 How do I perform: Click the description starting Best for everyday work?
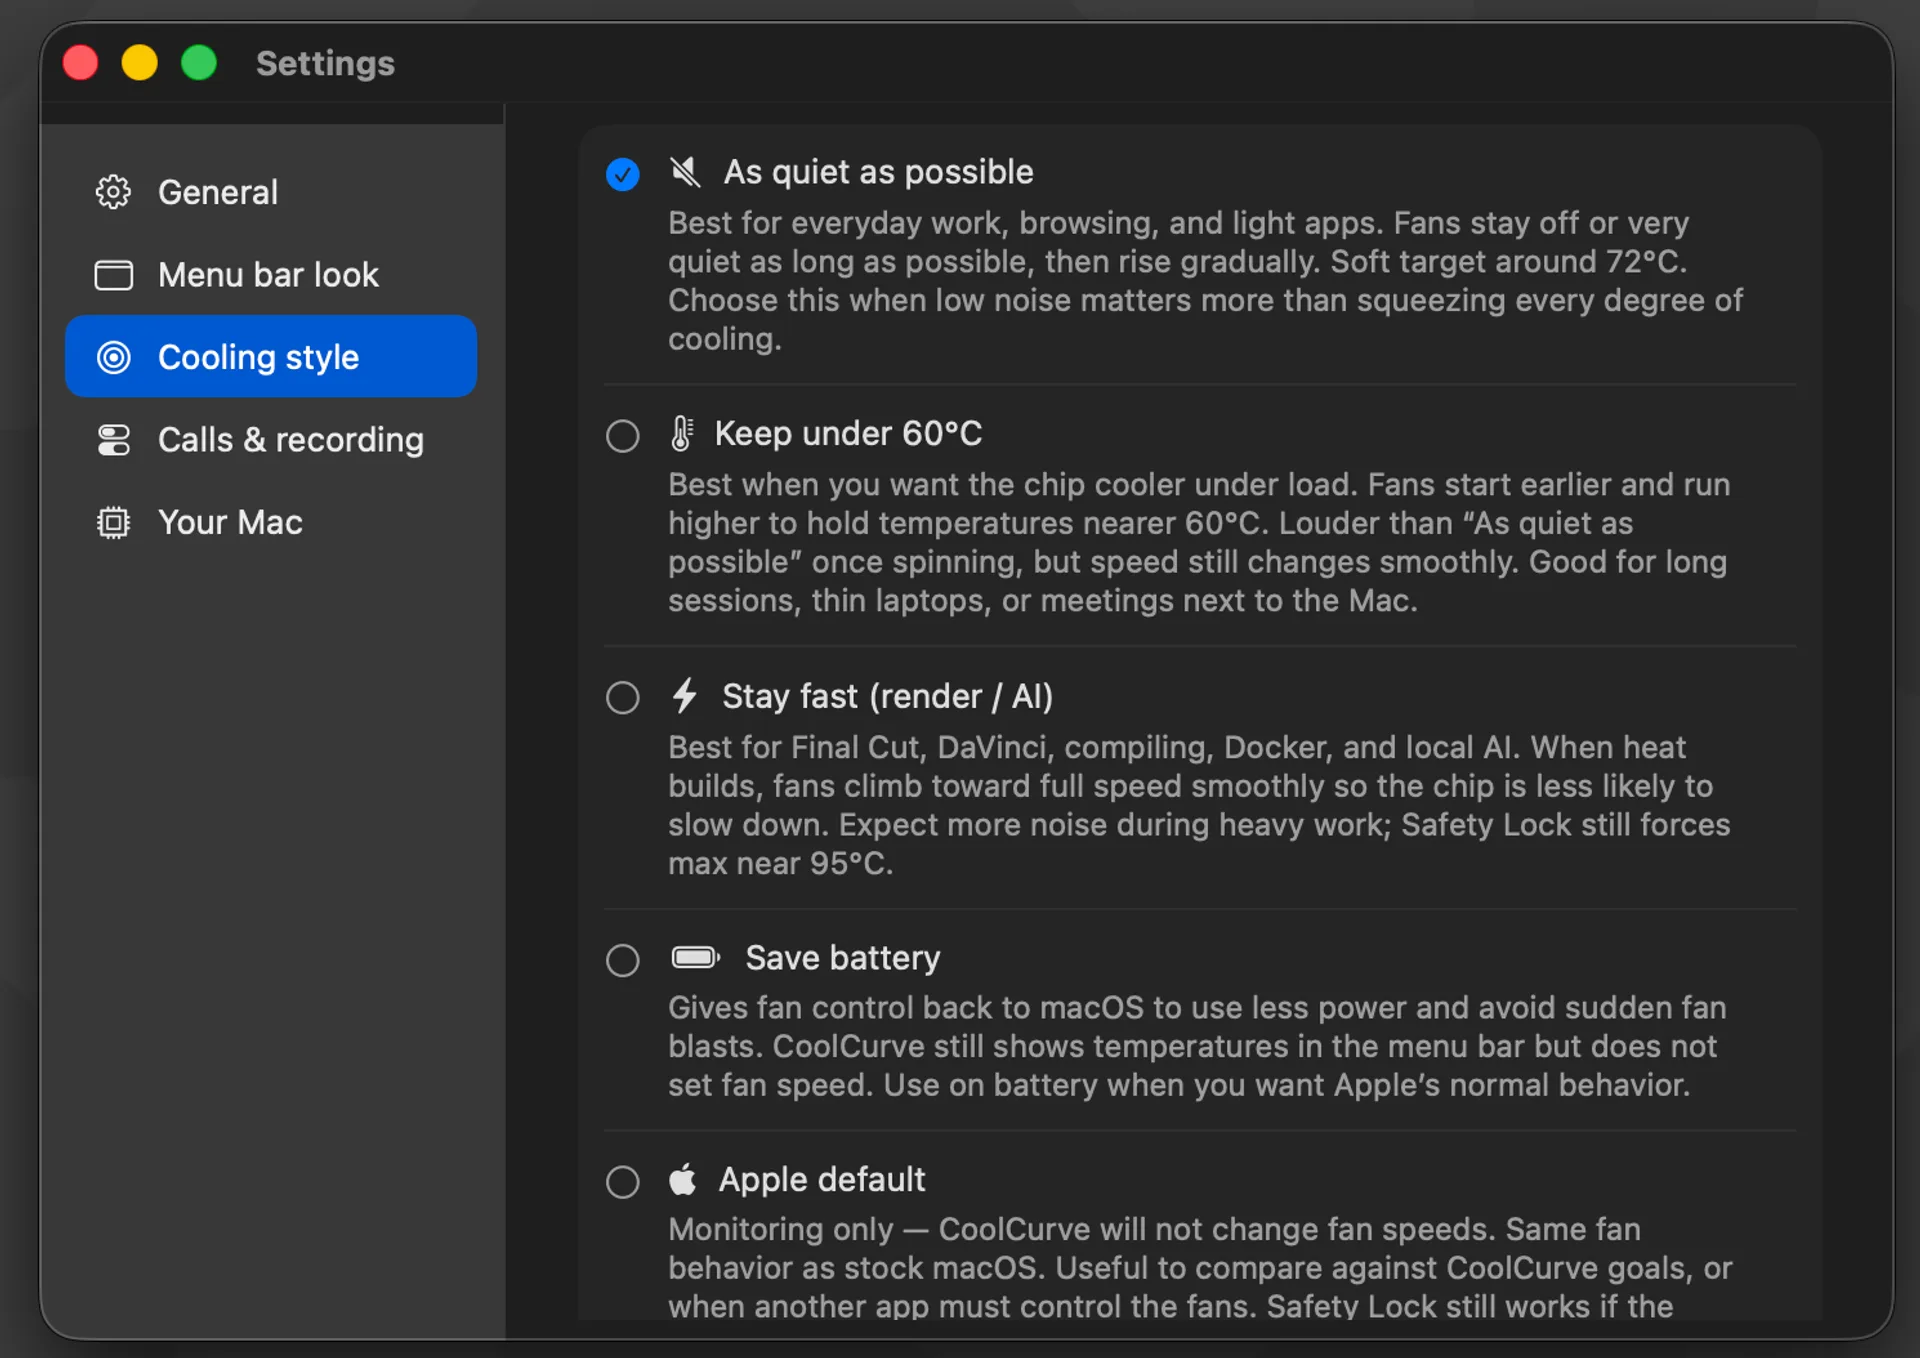[x=1205, y=281]
